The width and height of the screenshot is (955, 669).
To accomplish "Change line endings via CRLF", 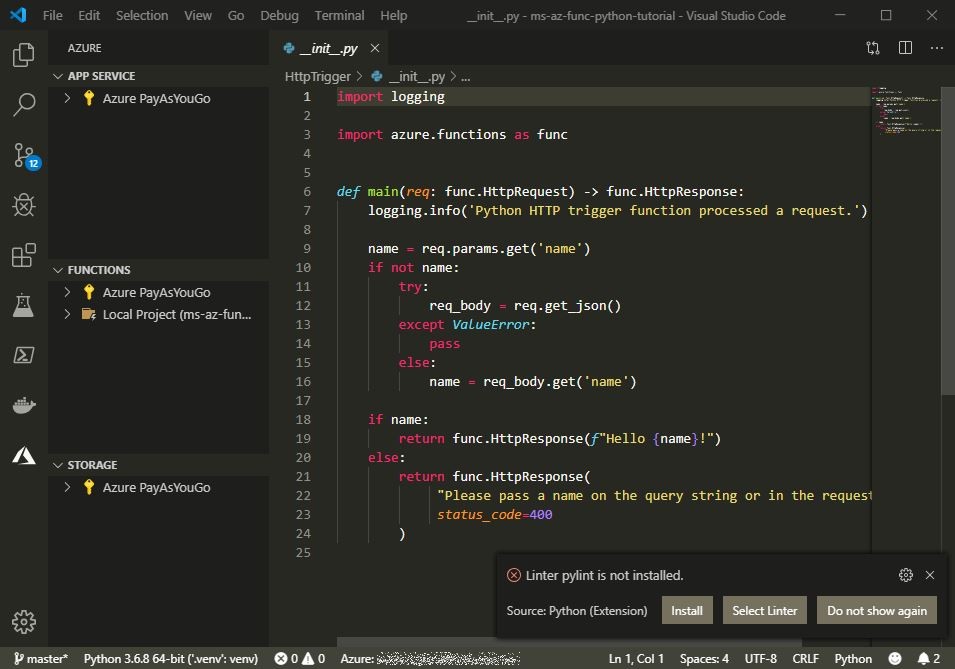I will (806, 659).
